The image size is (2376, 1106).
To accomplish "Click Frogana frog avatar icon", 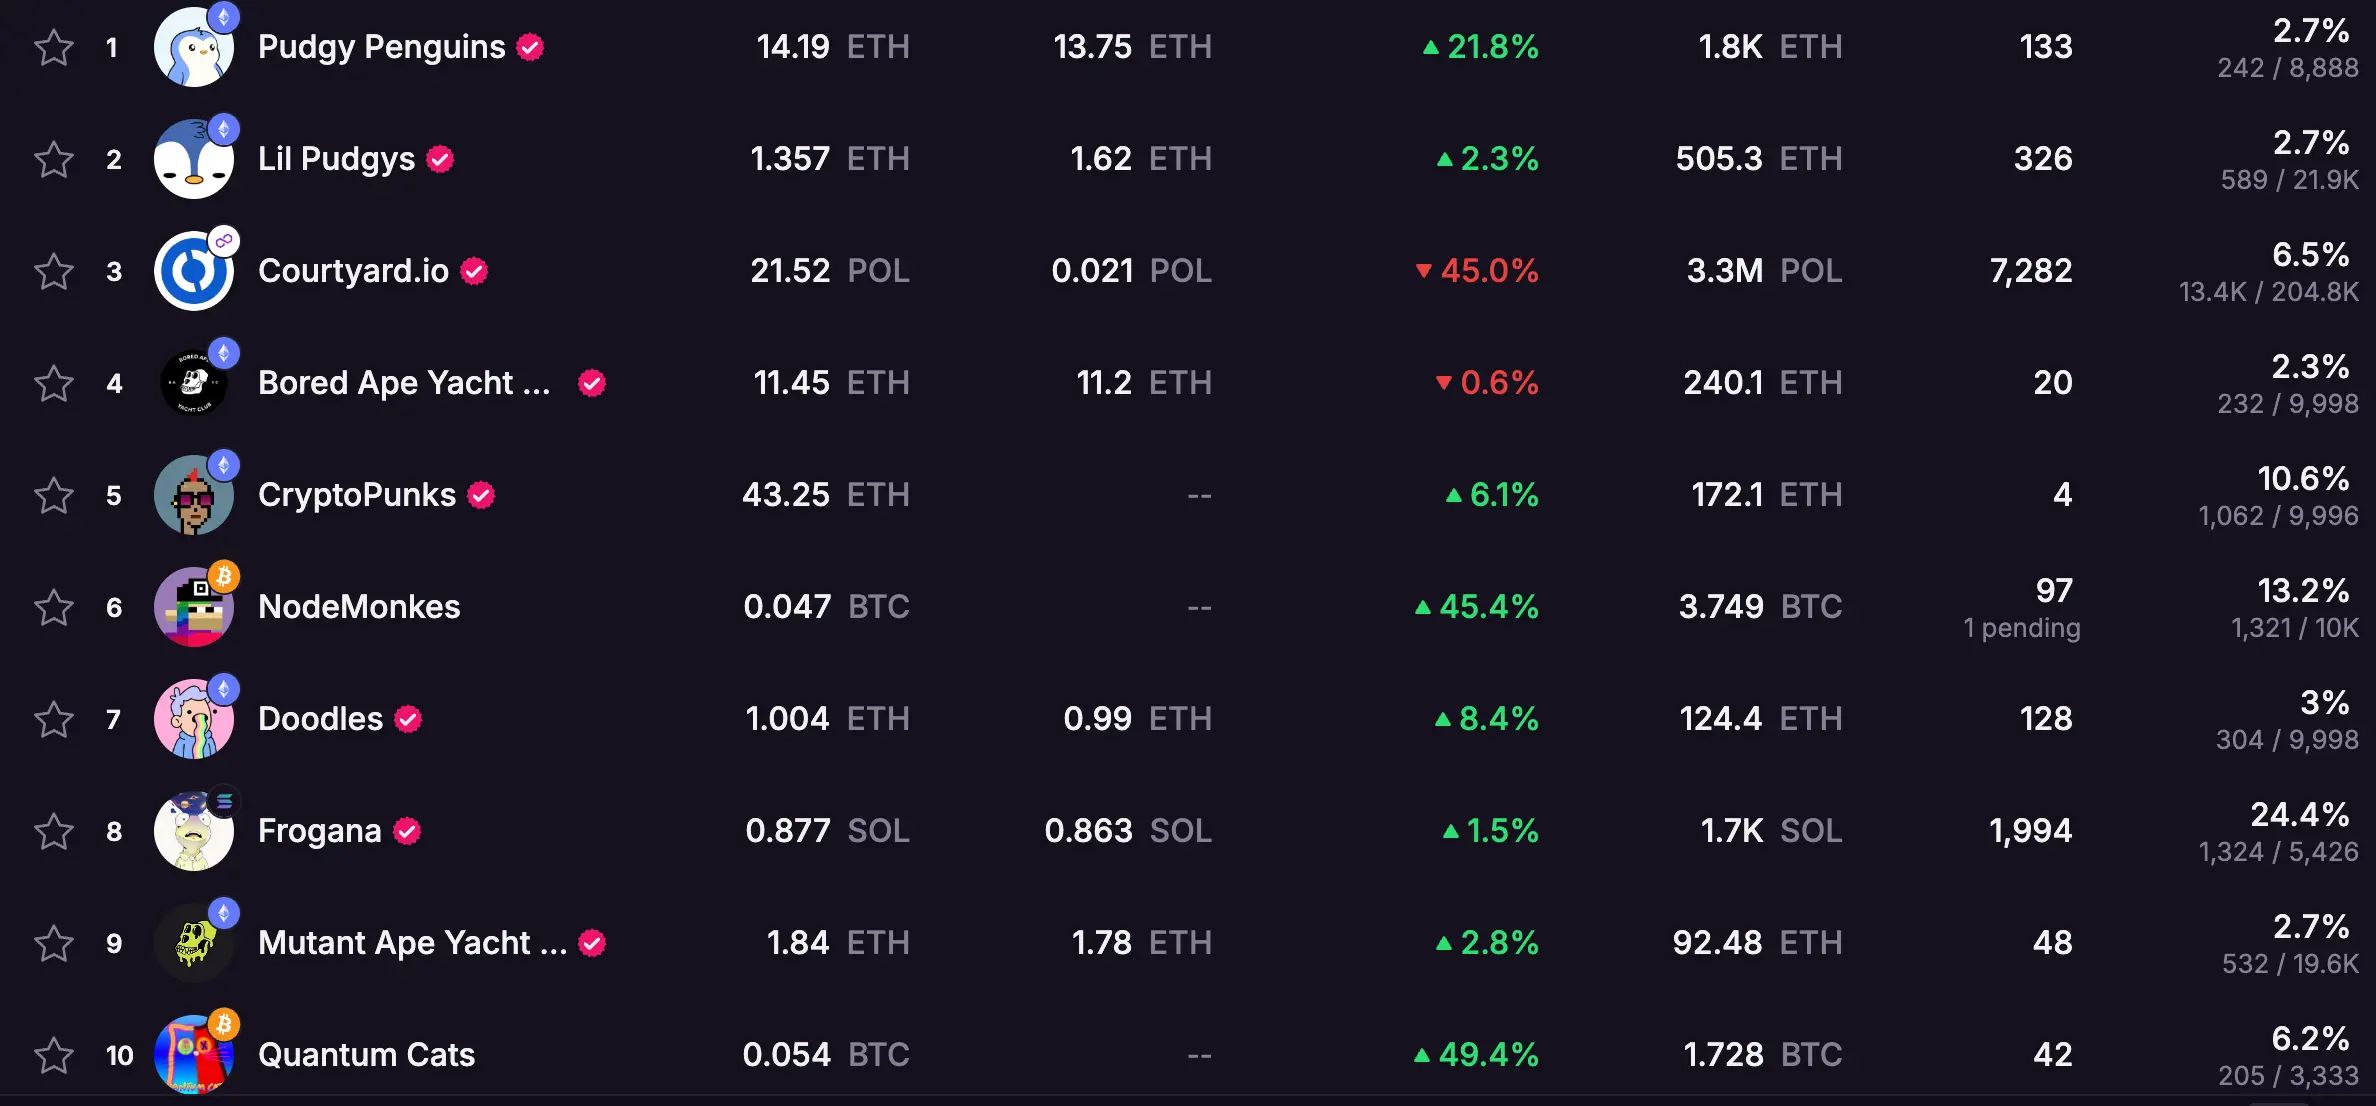I will [193, 831].
